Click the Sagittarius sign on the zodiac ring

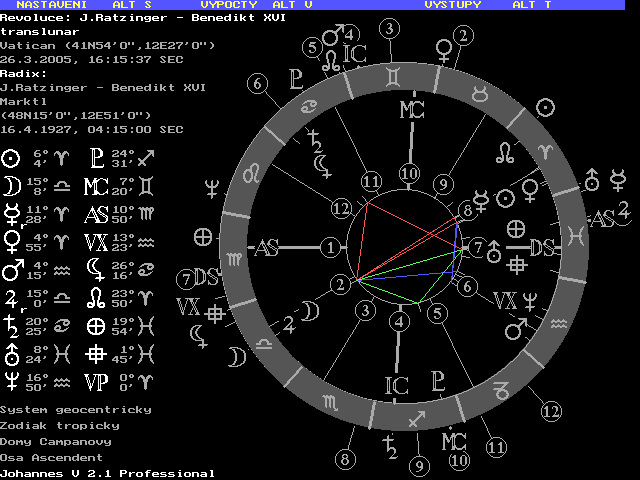417,417
